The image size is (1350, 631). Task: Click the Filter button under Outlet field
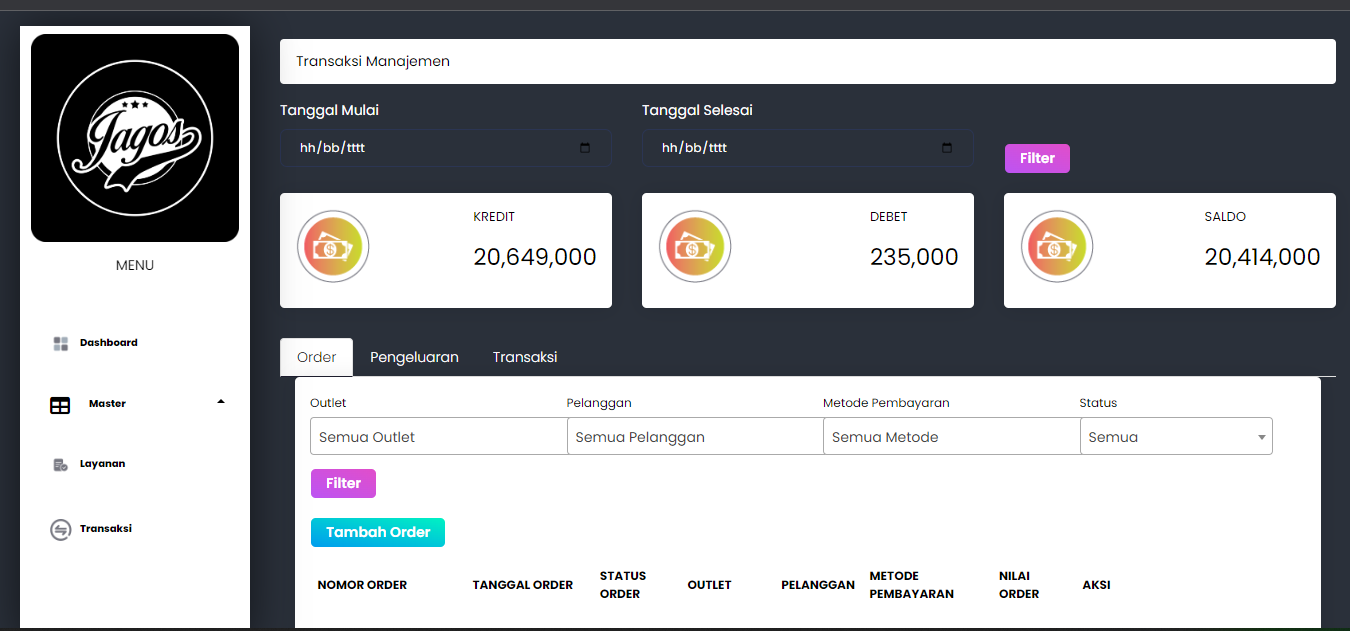tap(343, 483)
